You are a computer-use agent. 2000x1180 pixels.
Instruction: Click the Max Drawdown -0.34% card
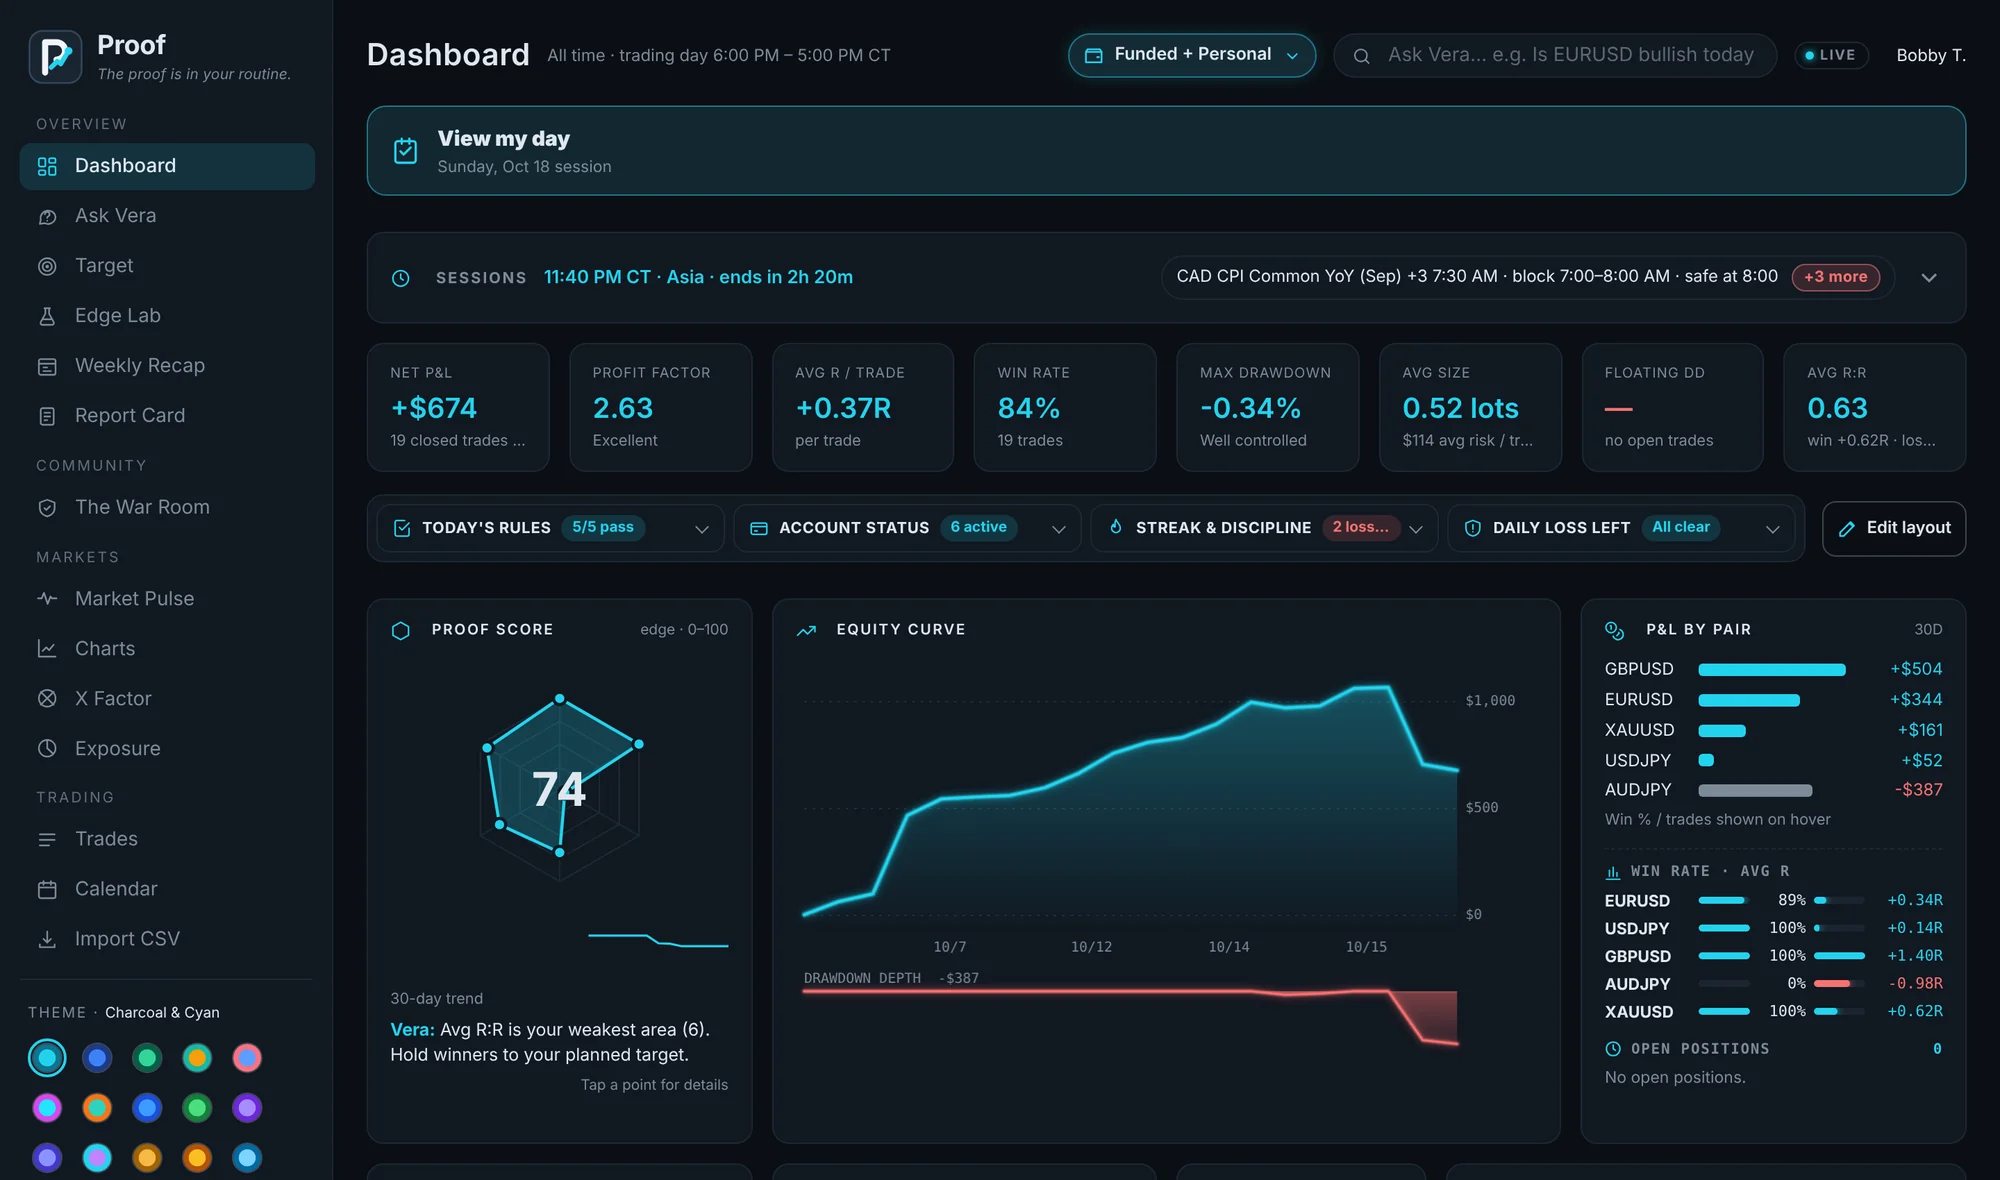pyautogui.click(x=1267, y=408)
